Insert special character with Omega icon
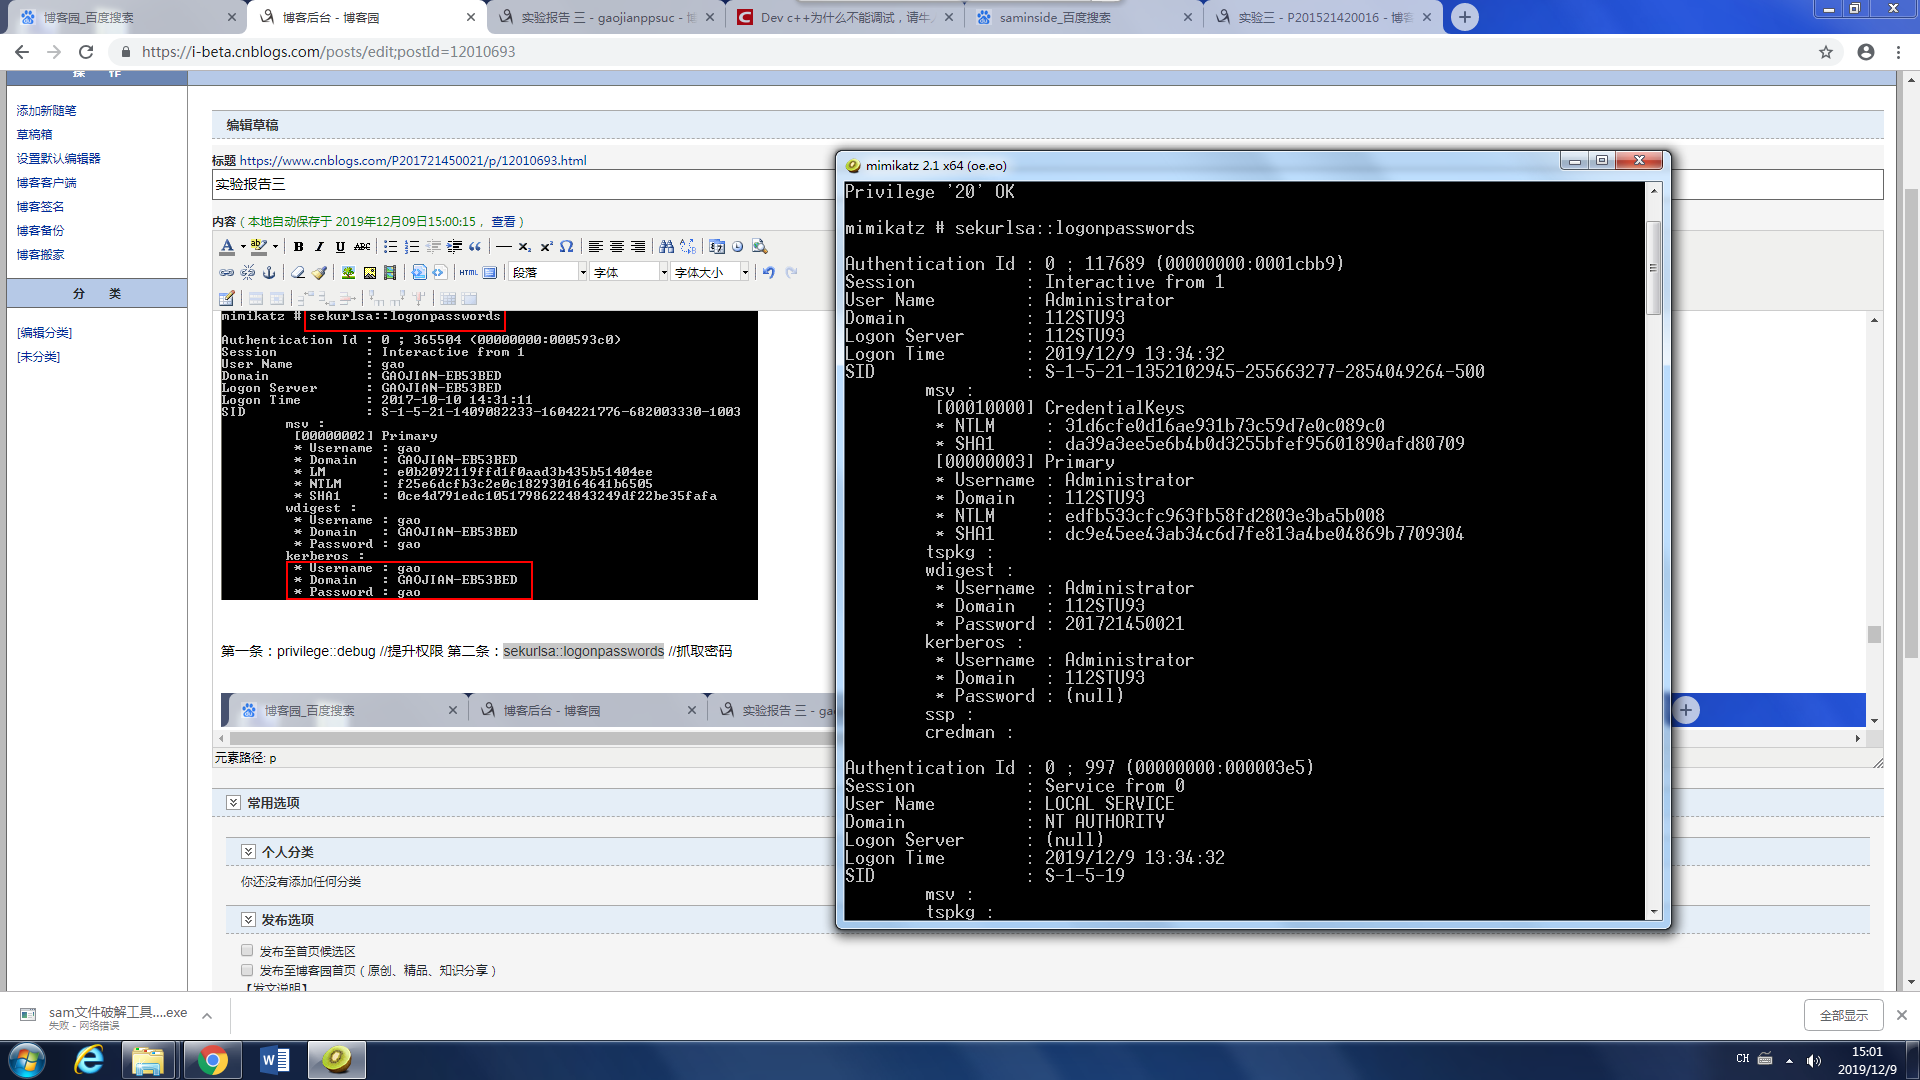The width and height of the screenshot is (1920, 1080). tap(567, 247)
